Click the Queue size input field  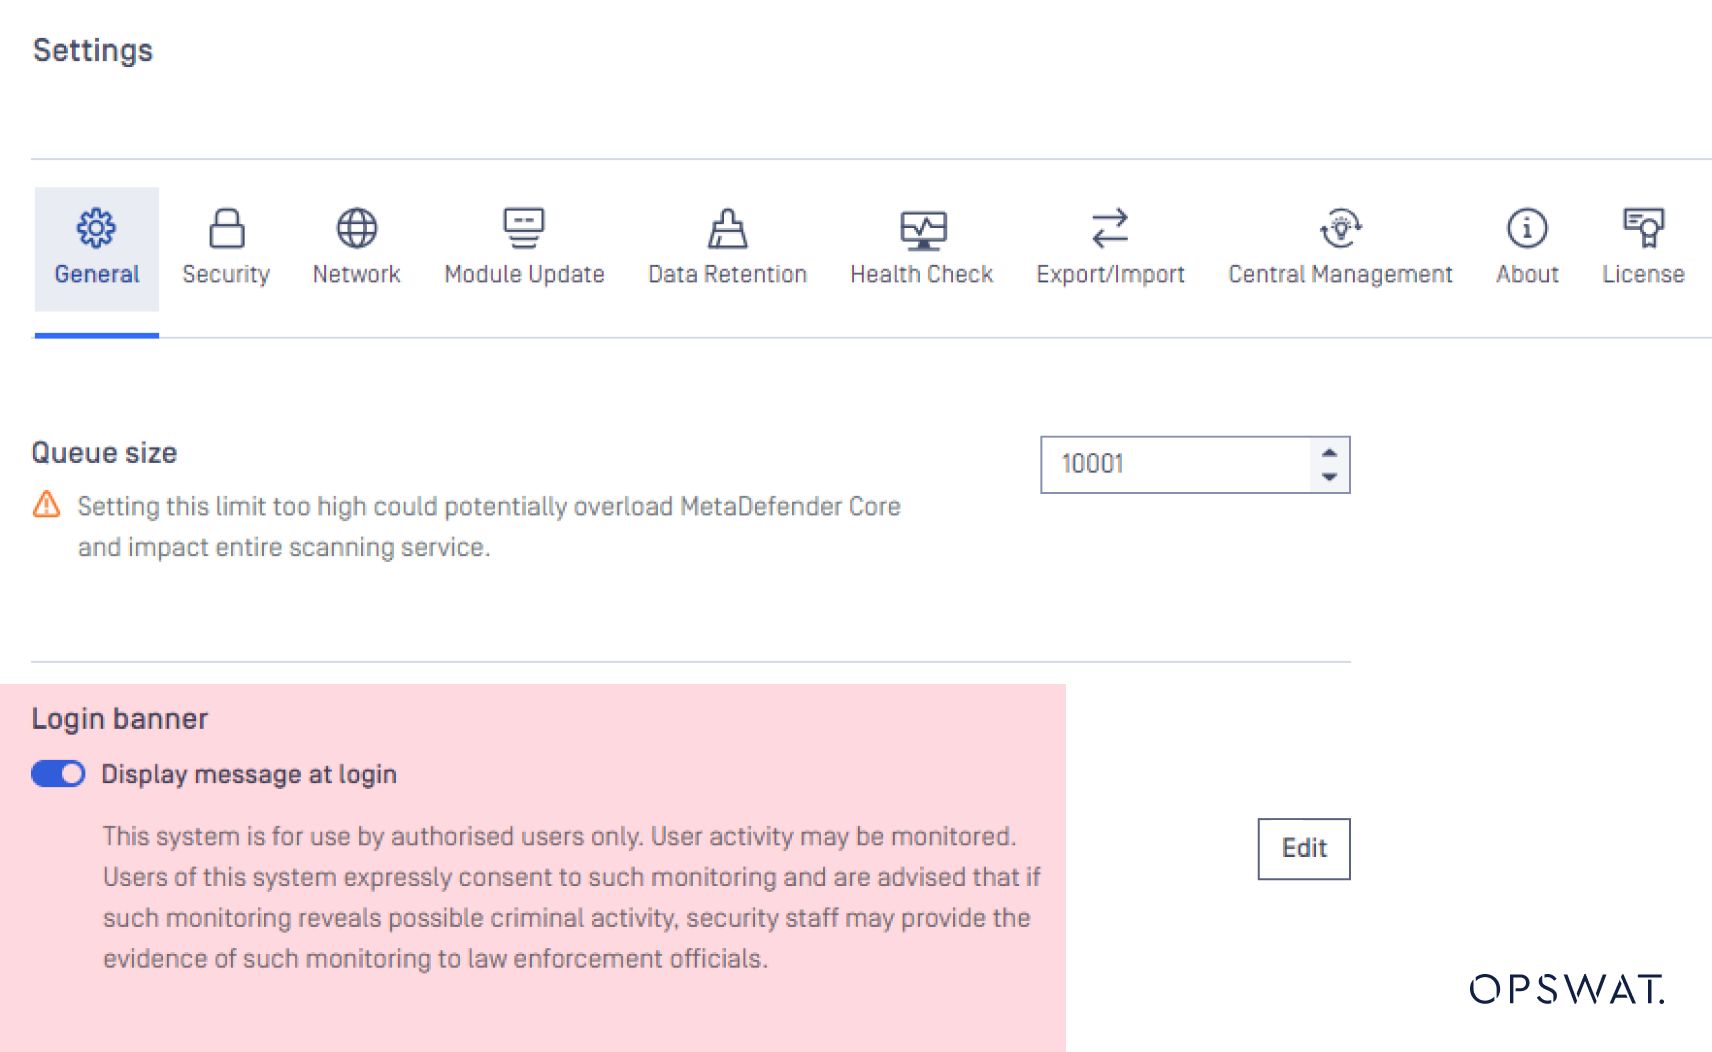click(1175, 464)
